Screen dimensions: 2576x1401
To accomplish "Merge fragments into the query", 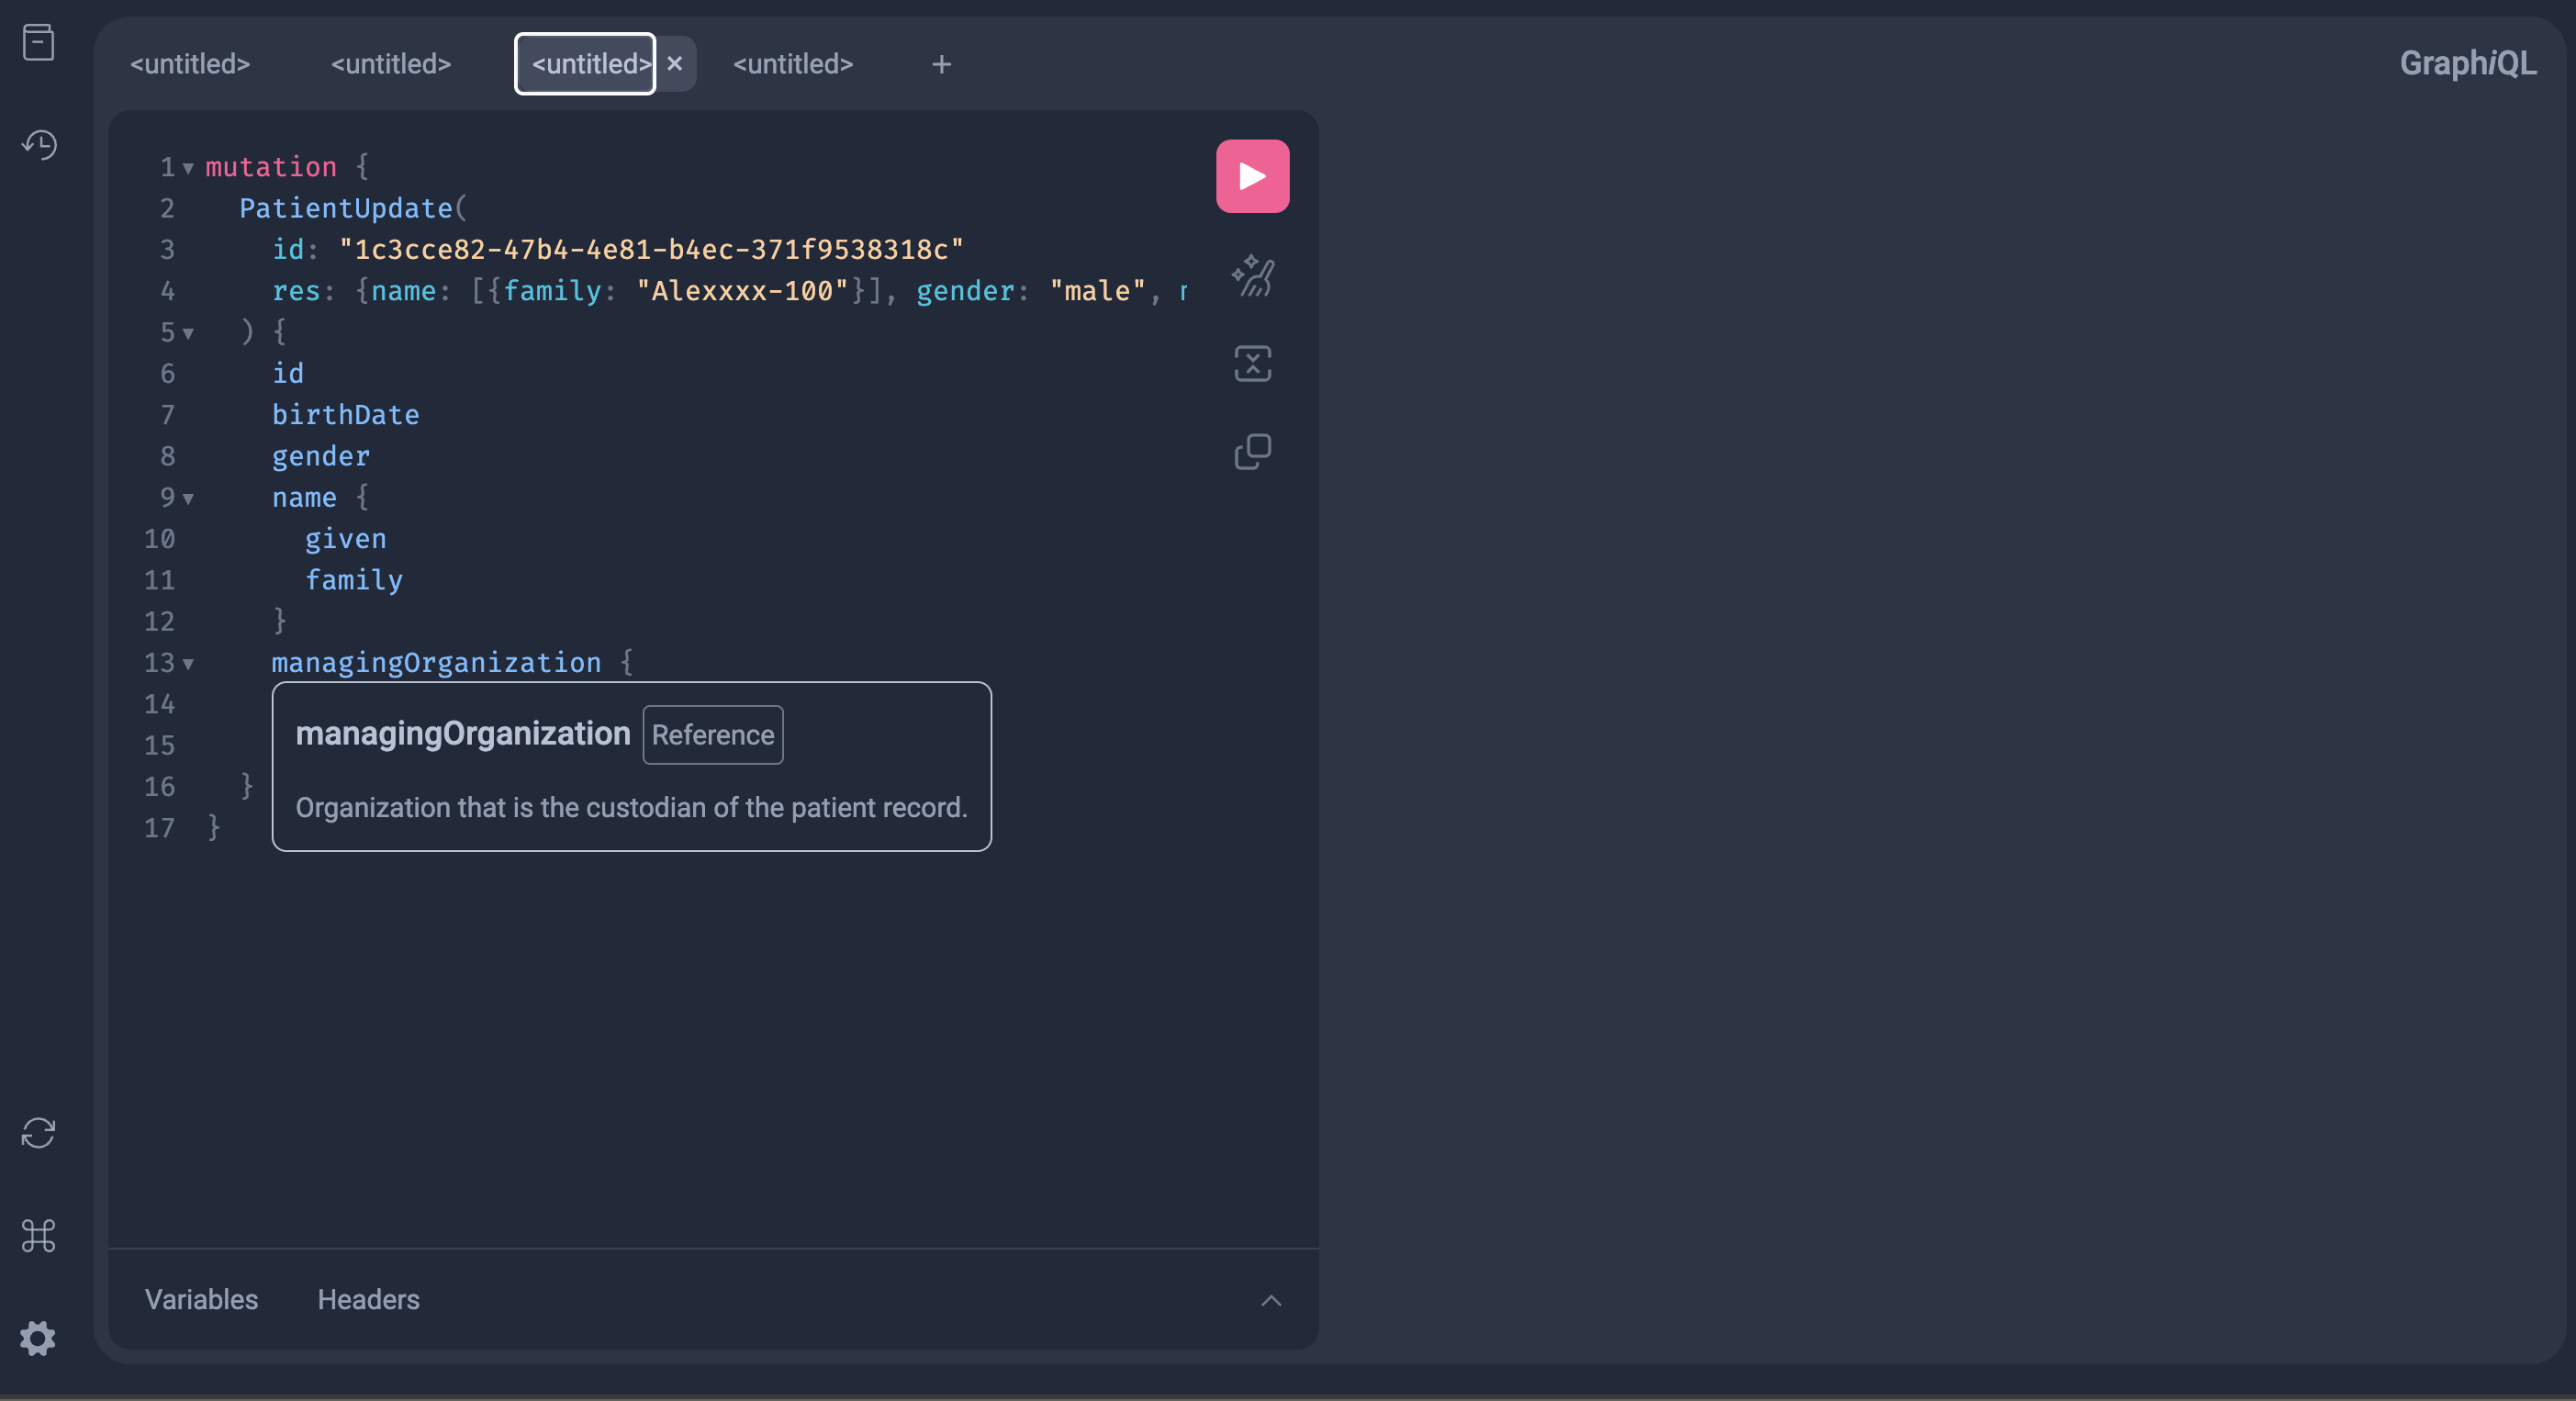I will (x=1252, y=363).
